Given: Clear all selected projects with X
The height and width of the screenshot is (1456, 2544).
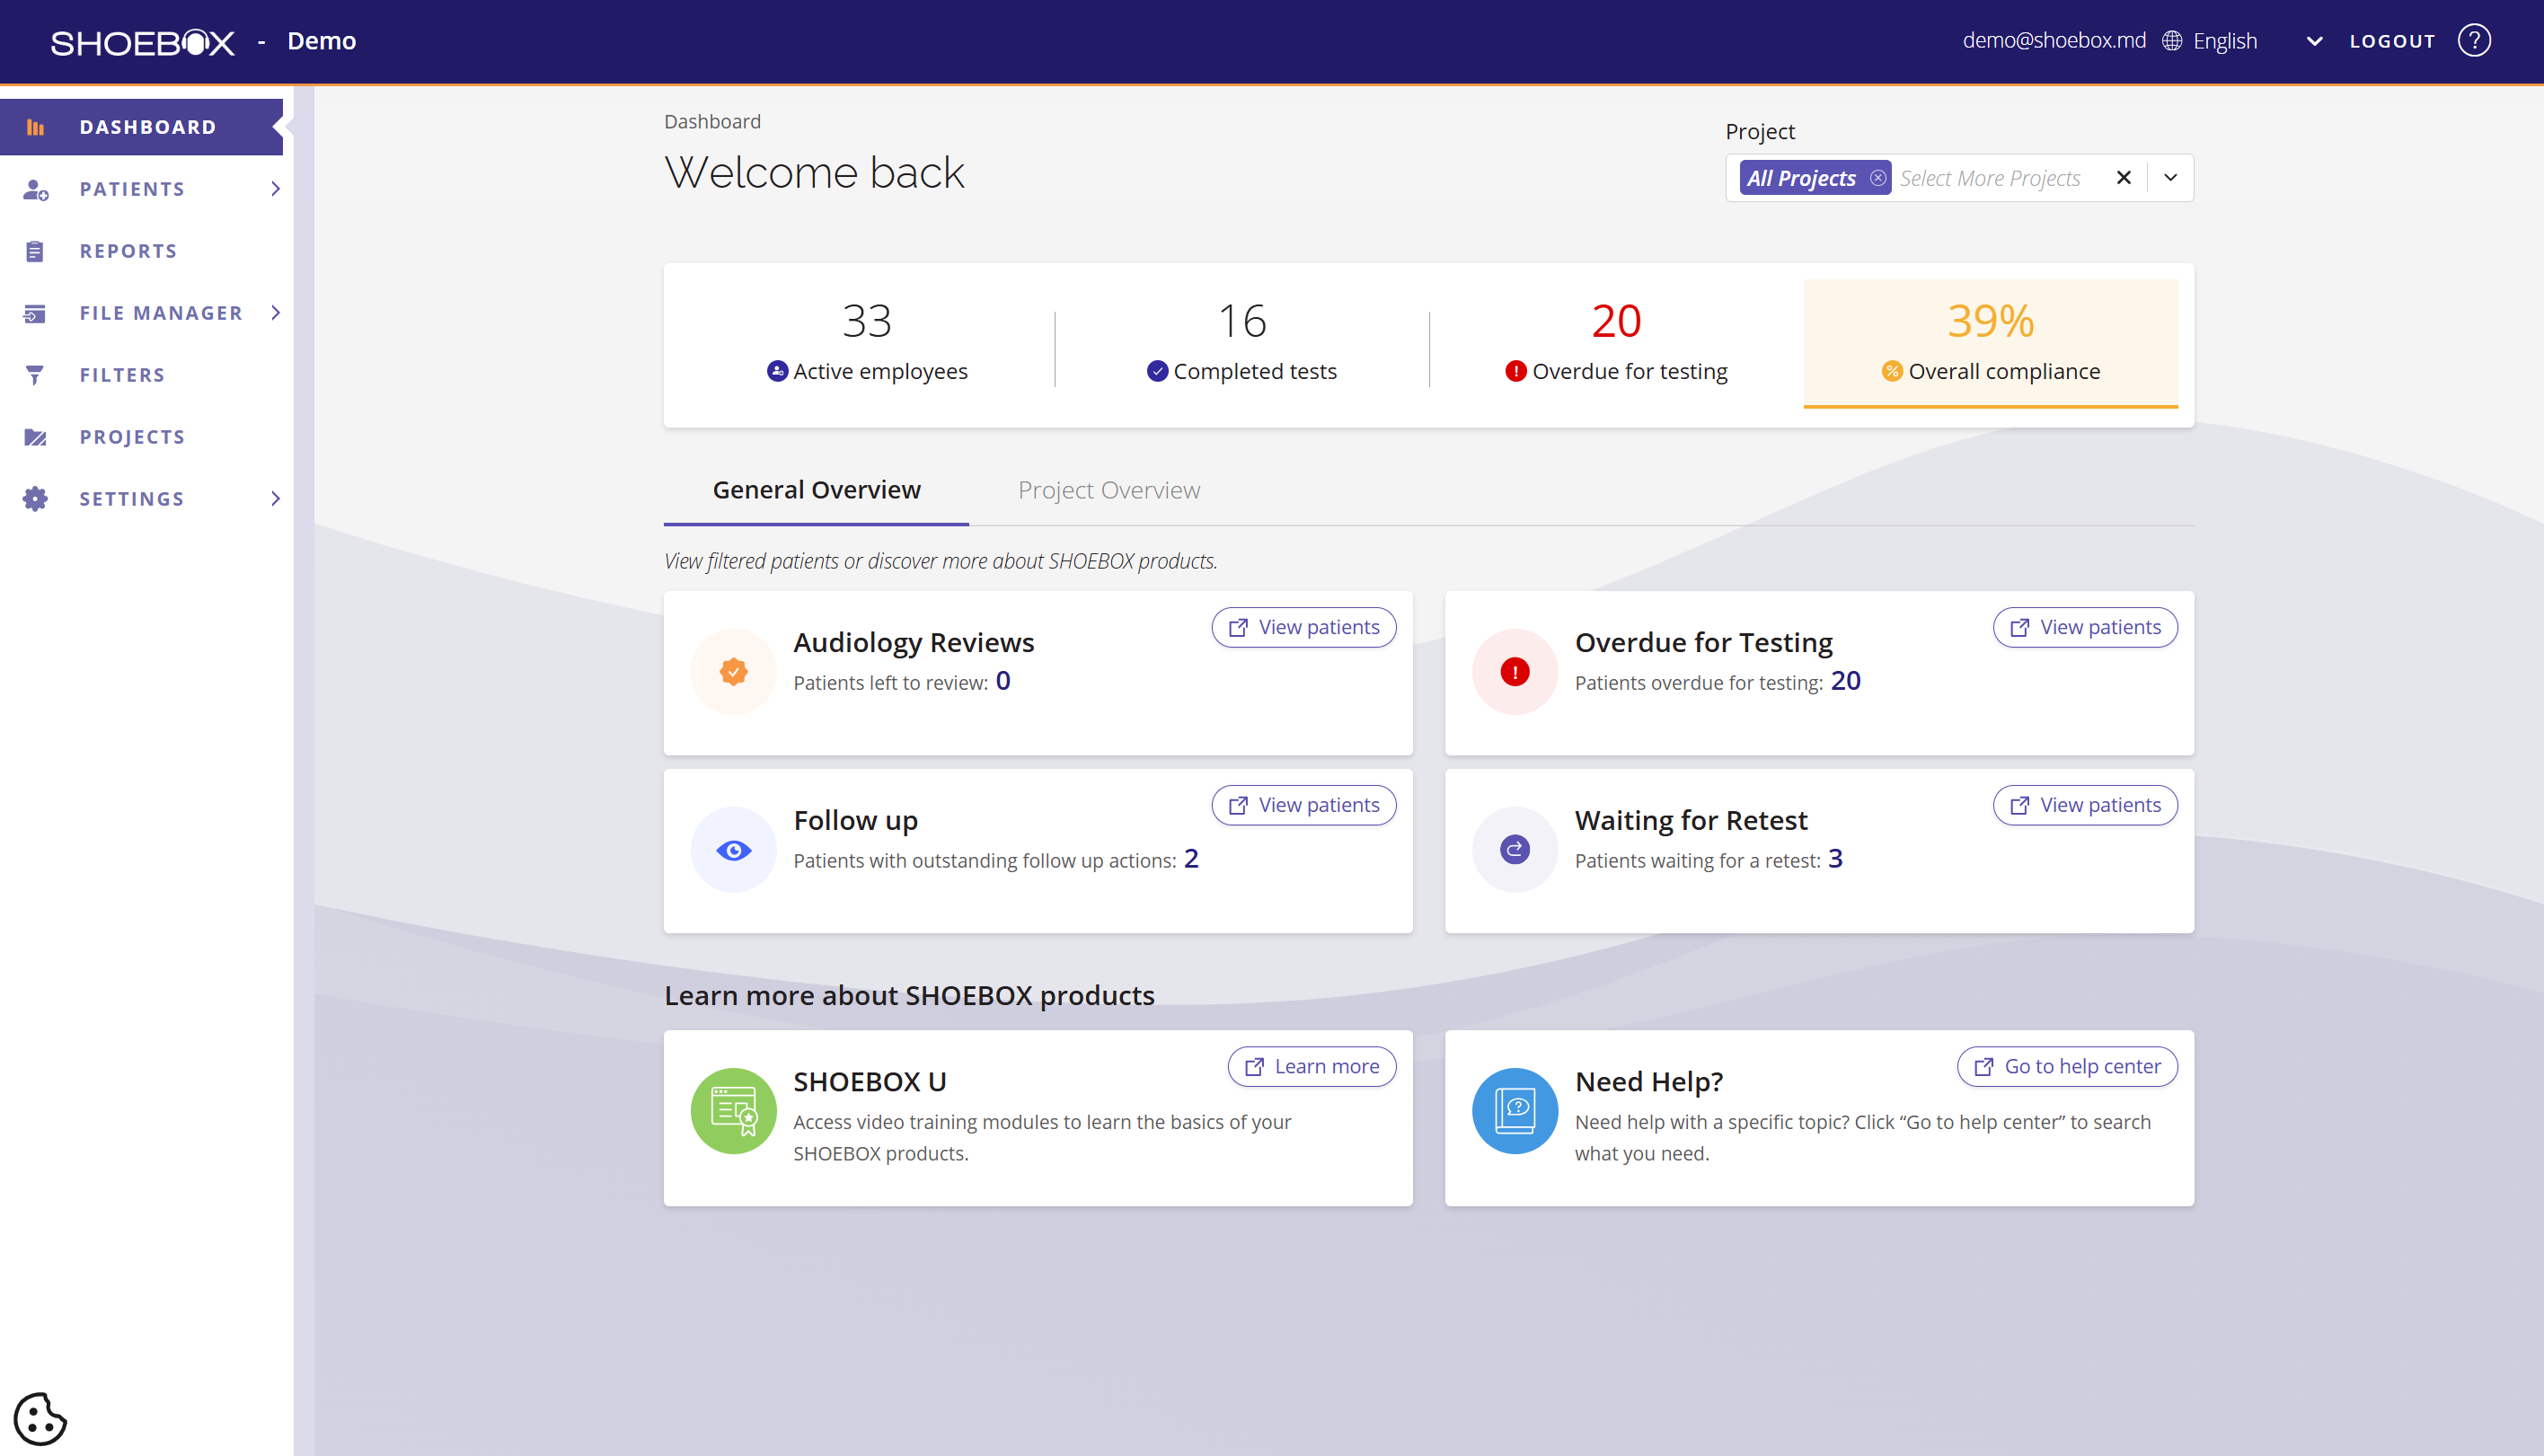Looking at the screenshot, I should (2123, 178).
